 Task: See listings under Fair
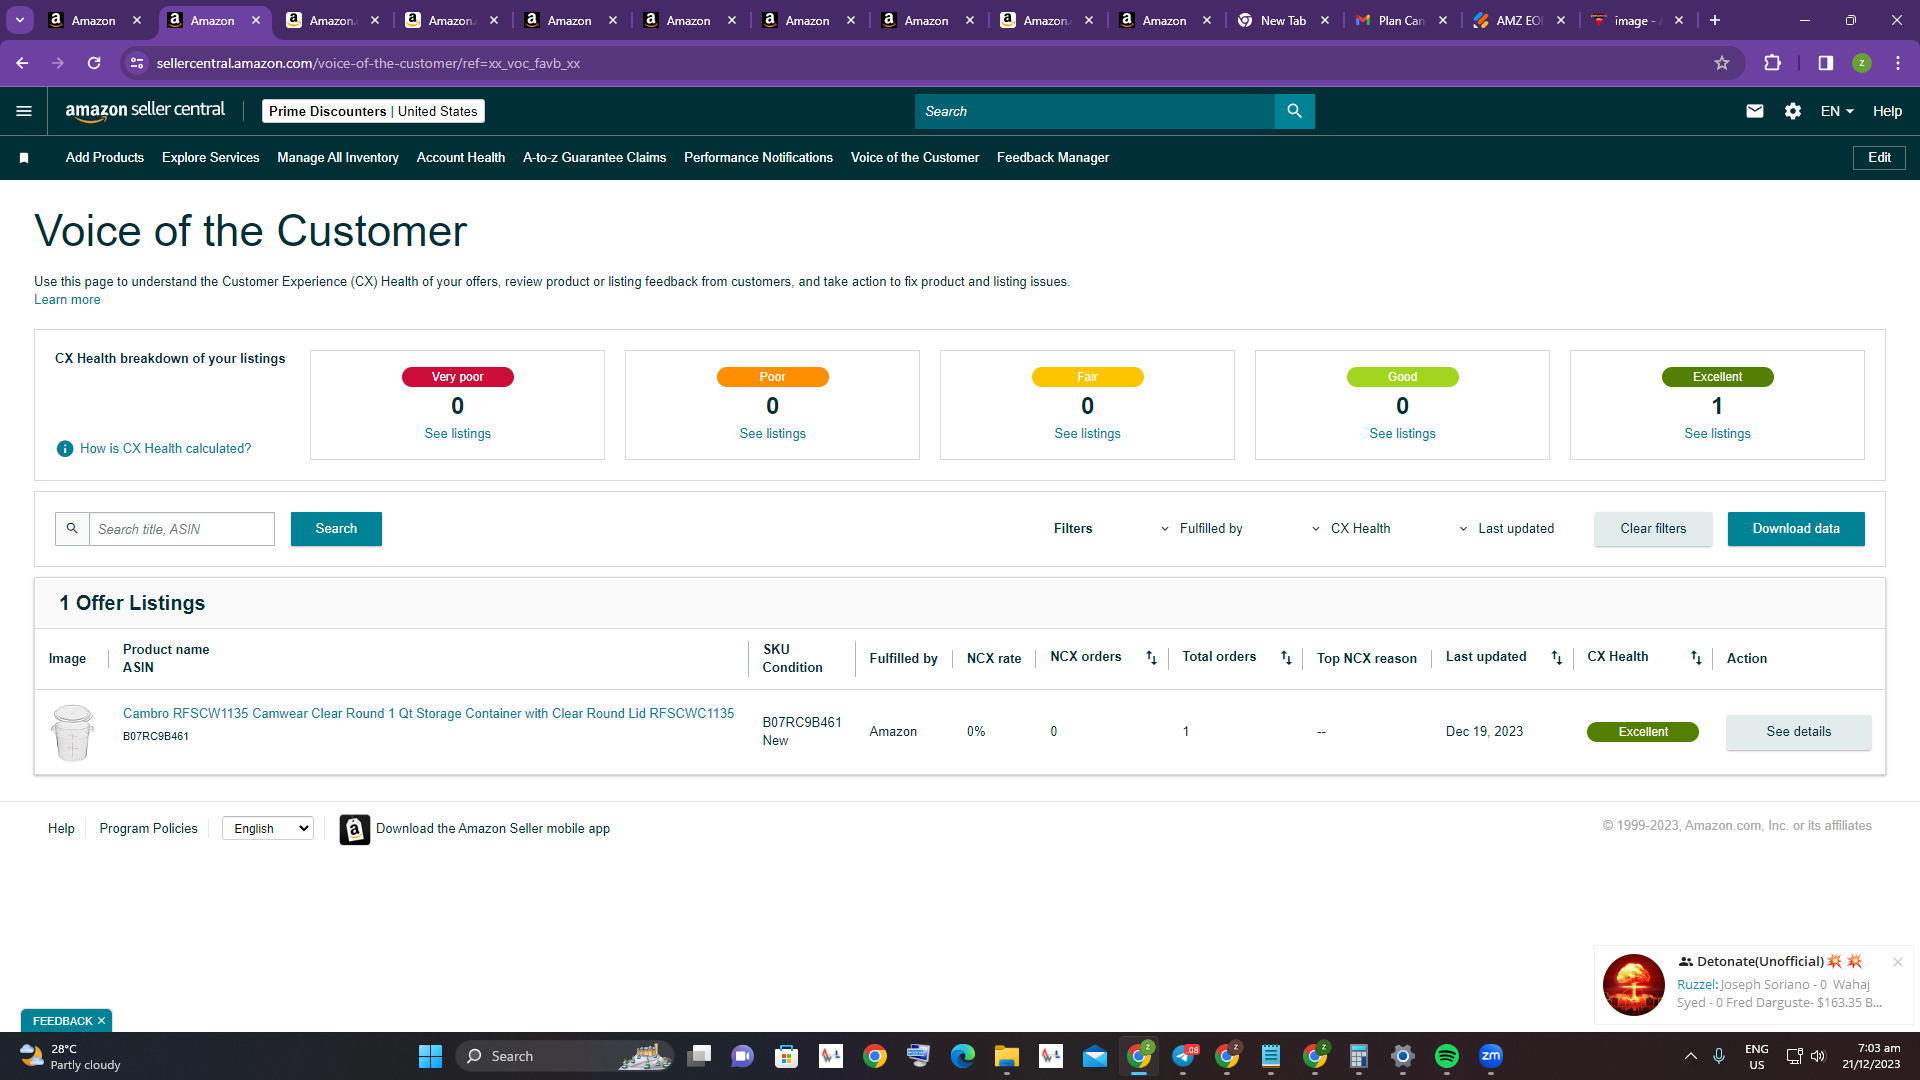coord(1088,434)
